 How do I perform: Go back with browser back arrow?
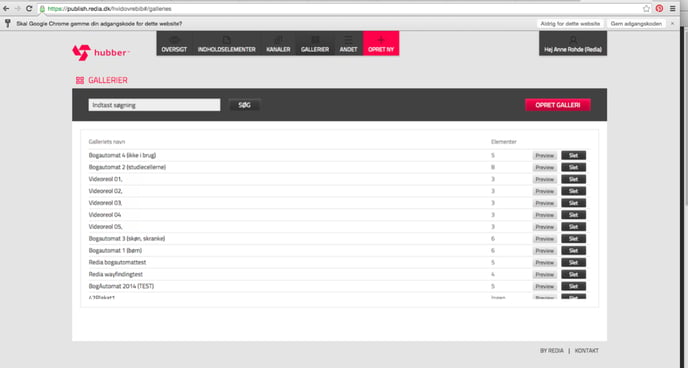[x=6, y=8]
